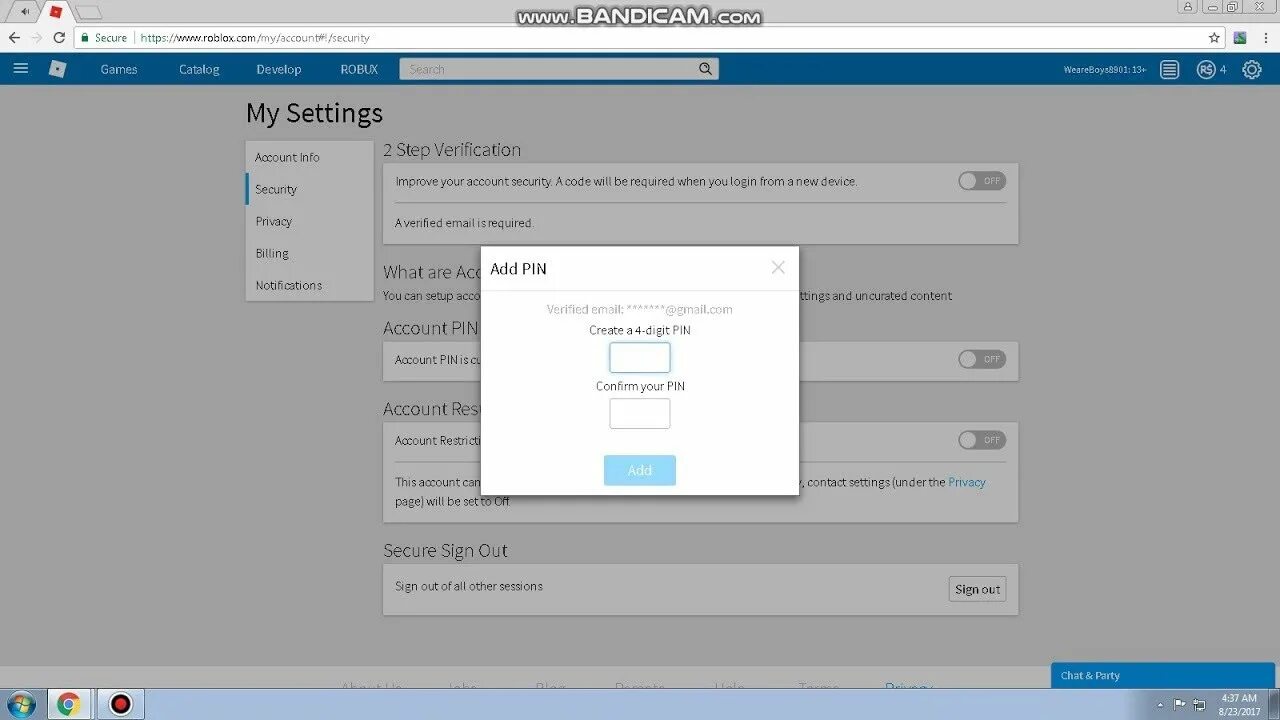Click the extension icon beside the bookmark star
This screenshot has width=1280, height=720.
pyautogui.click(x=1240, y=38)
